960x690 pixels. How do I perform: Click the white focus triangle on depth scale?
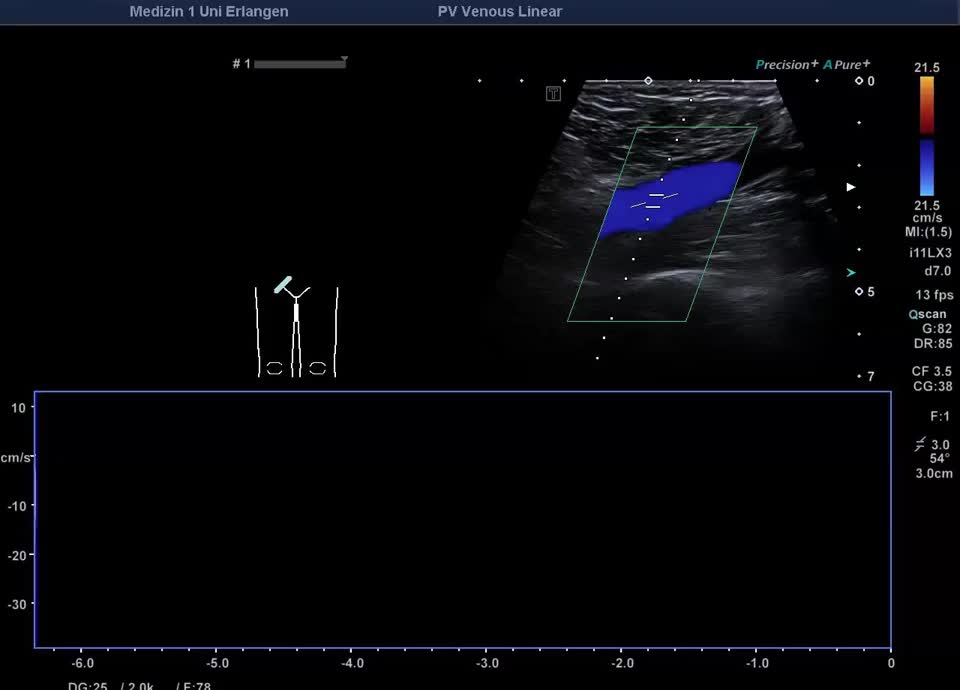(851, 187)
